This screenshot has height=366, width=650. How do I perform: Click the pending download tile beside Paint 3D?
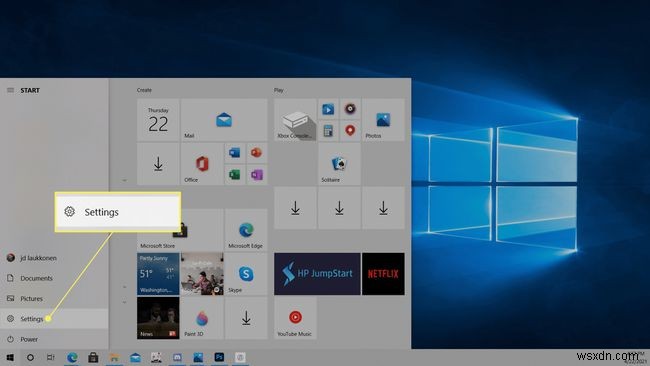[246, 318]
